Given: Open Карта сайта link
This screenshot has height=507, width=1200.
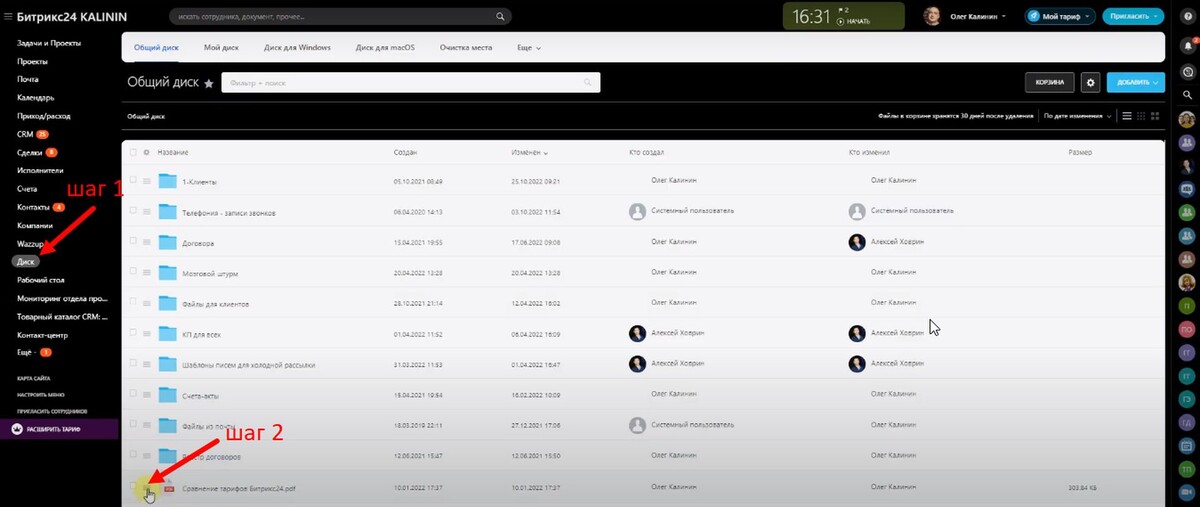Looking at the screenshot, I should pyautogui.click(x=34, y=380).
